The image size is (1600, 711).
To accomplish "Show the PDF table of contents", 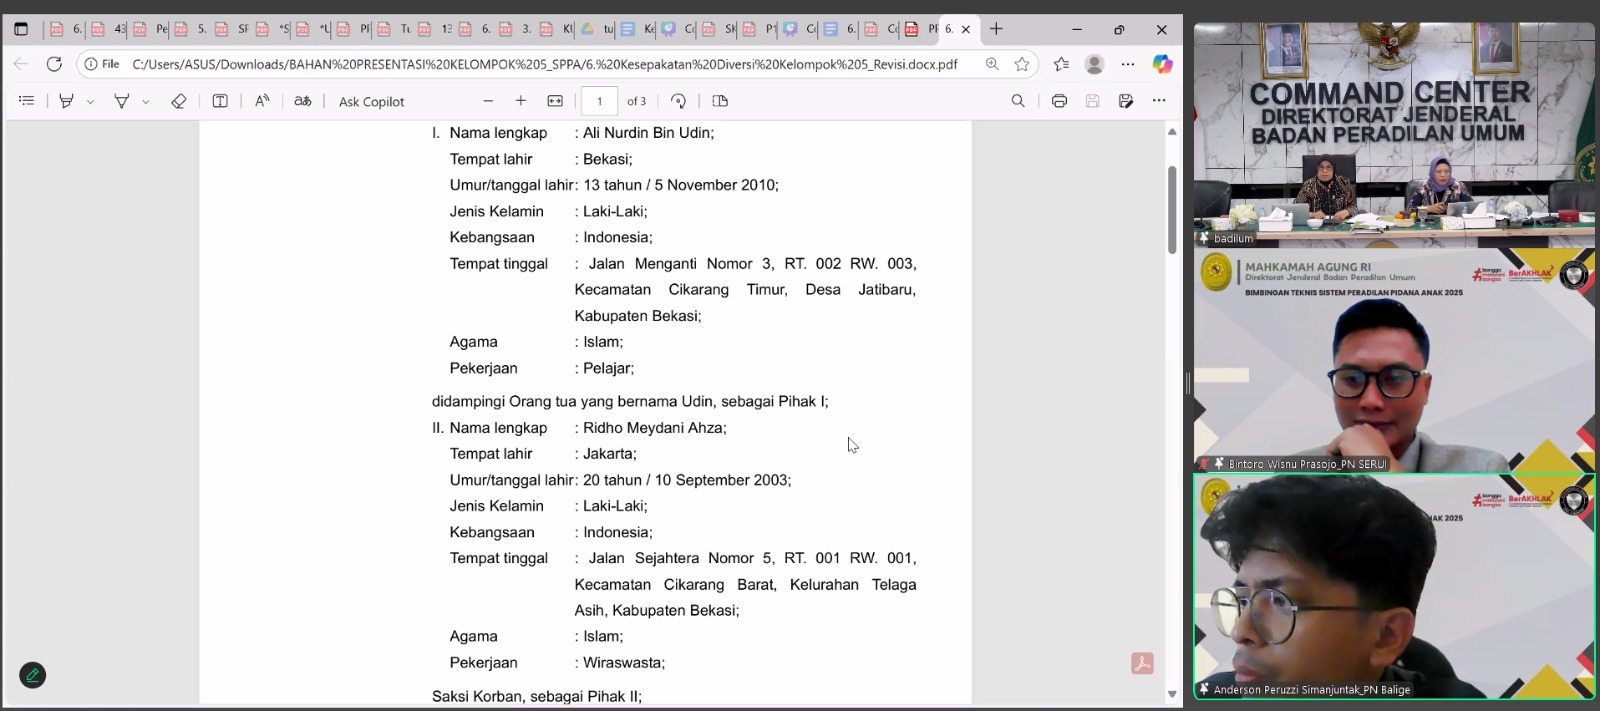I will point(27,101).
